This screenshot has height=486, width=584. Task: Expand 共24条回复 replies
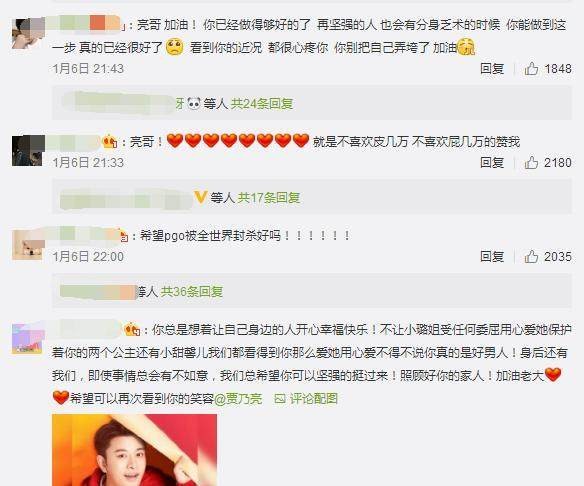[262, 104]
